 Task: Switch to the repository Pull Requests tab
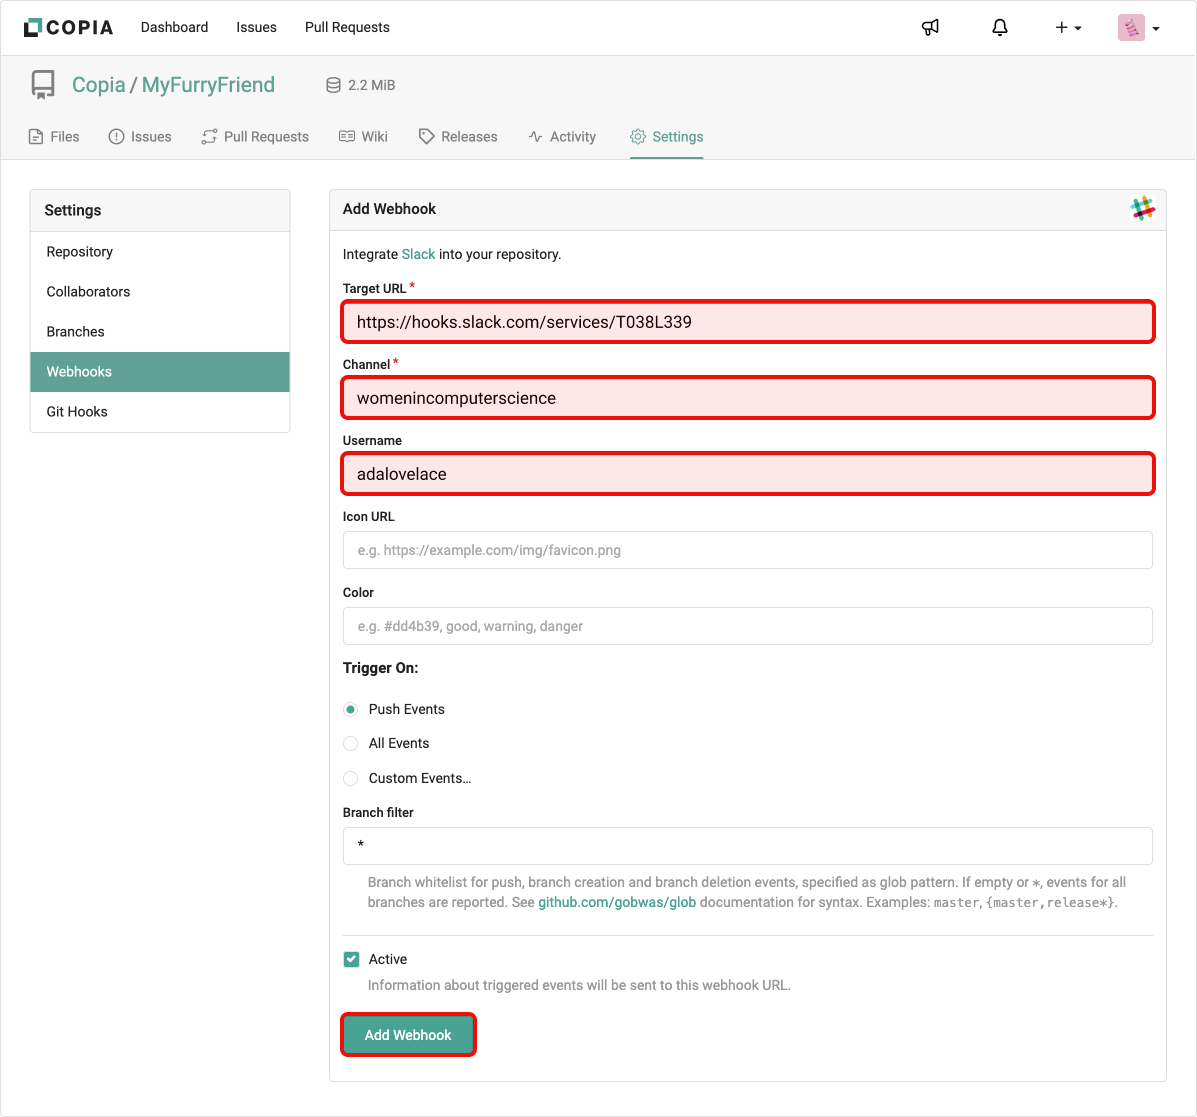coord(255,137)
